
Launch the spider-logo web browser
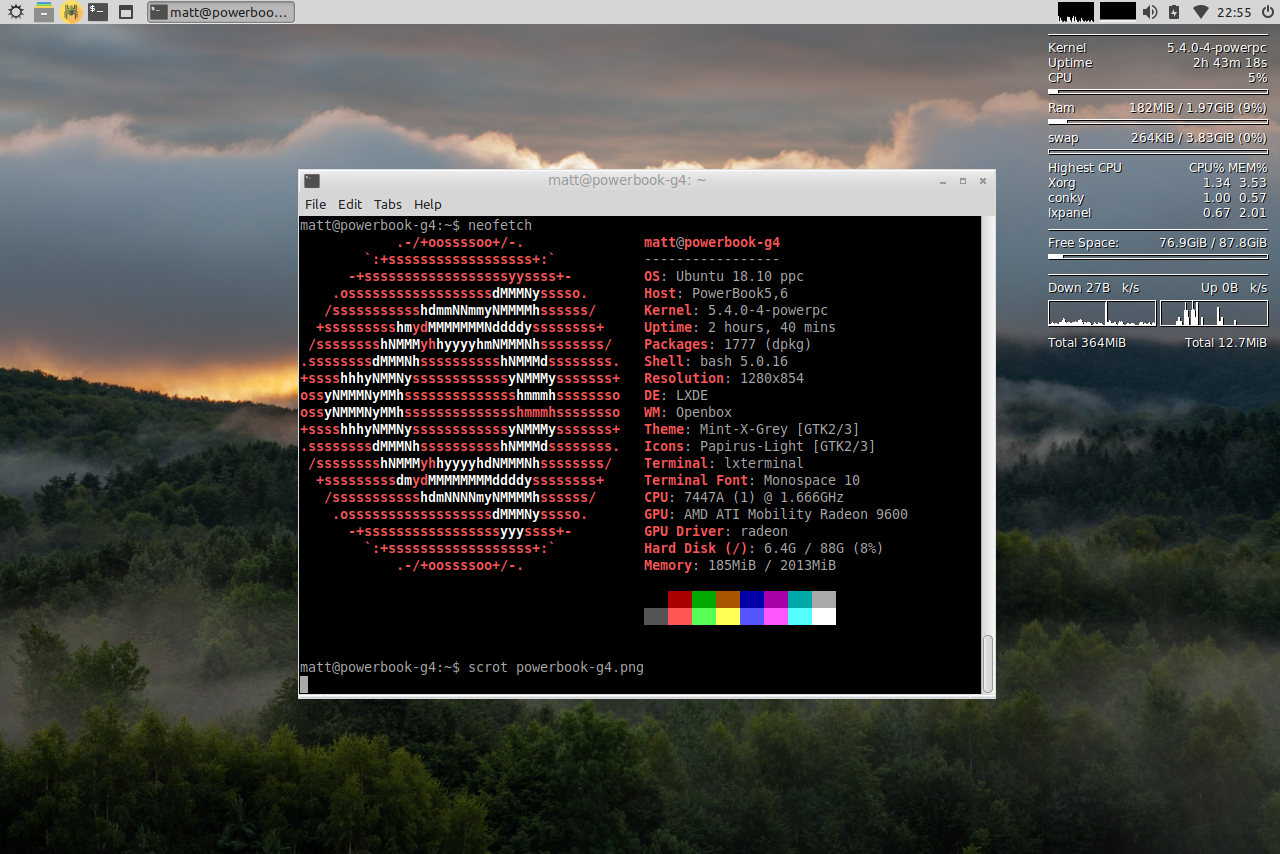coord(71,12)
